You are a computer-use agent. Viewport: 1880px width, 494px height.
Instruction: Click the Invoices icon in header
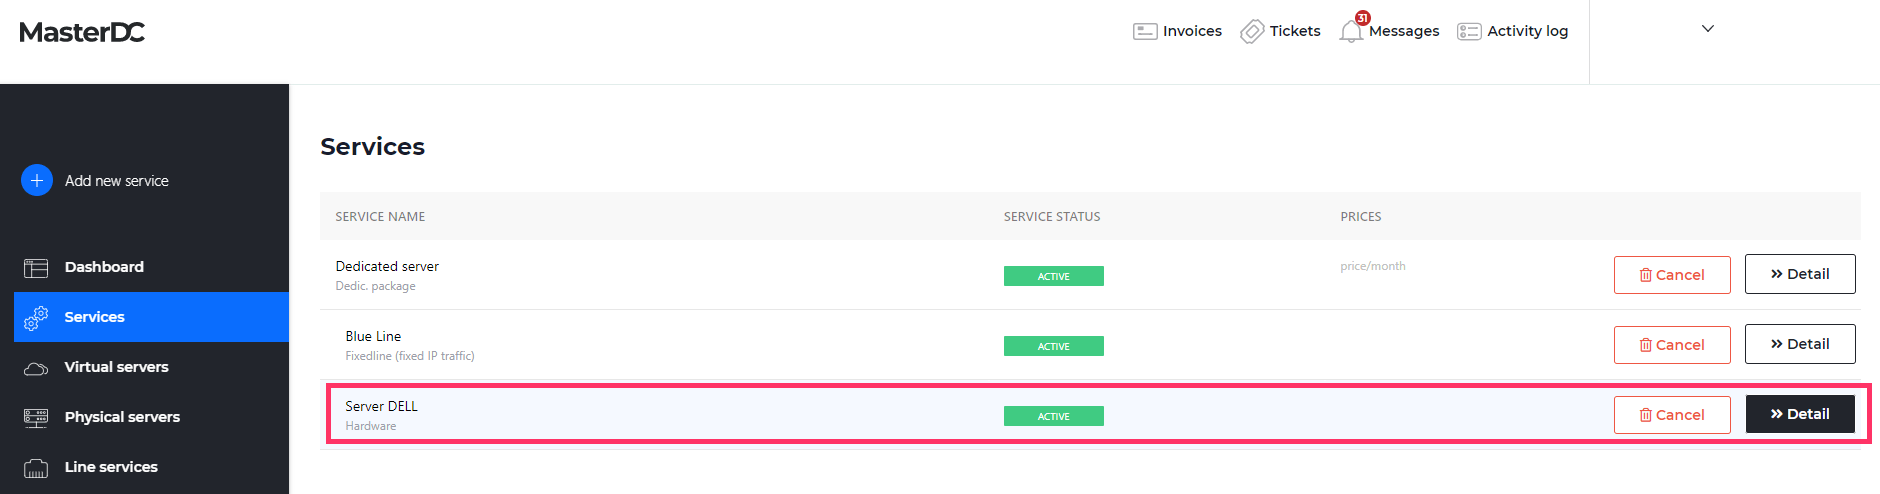(1145, 31)
